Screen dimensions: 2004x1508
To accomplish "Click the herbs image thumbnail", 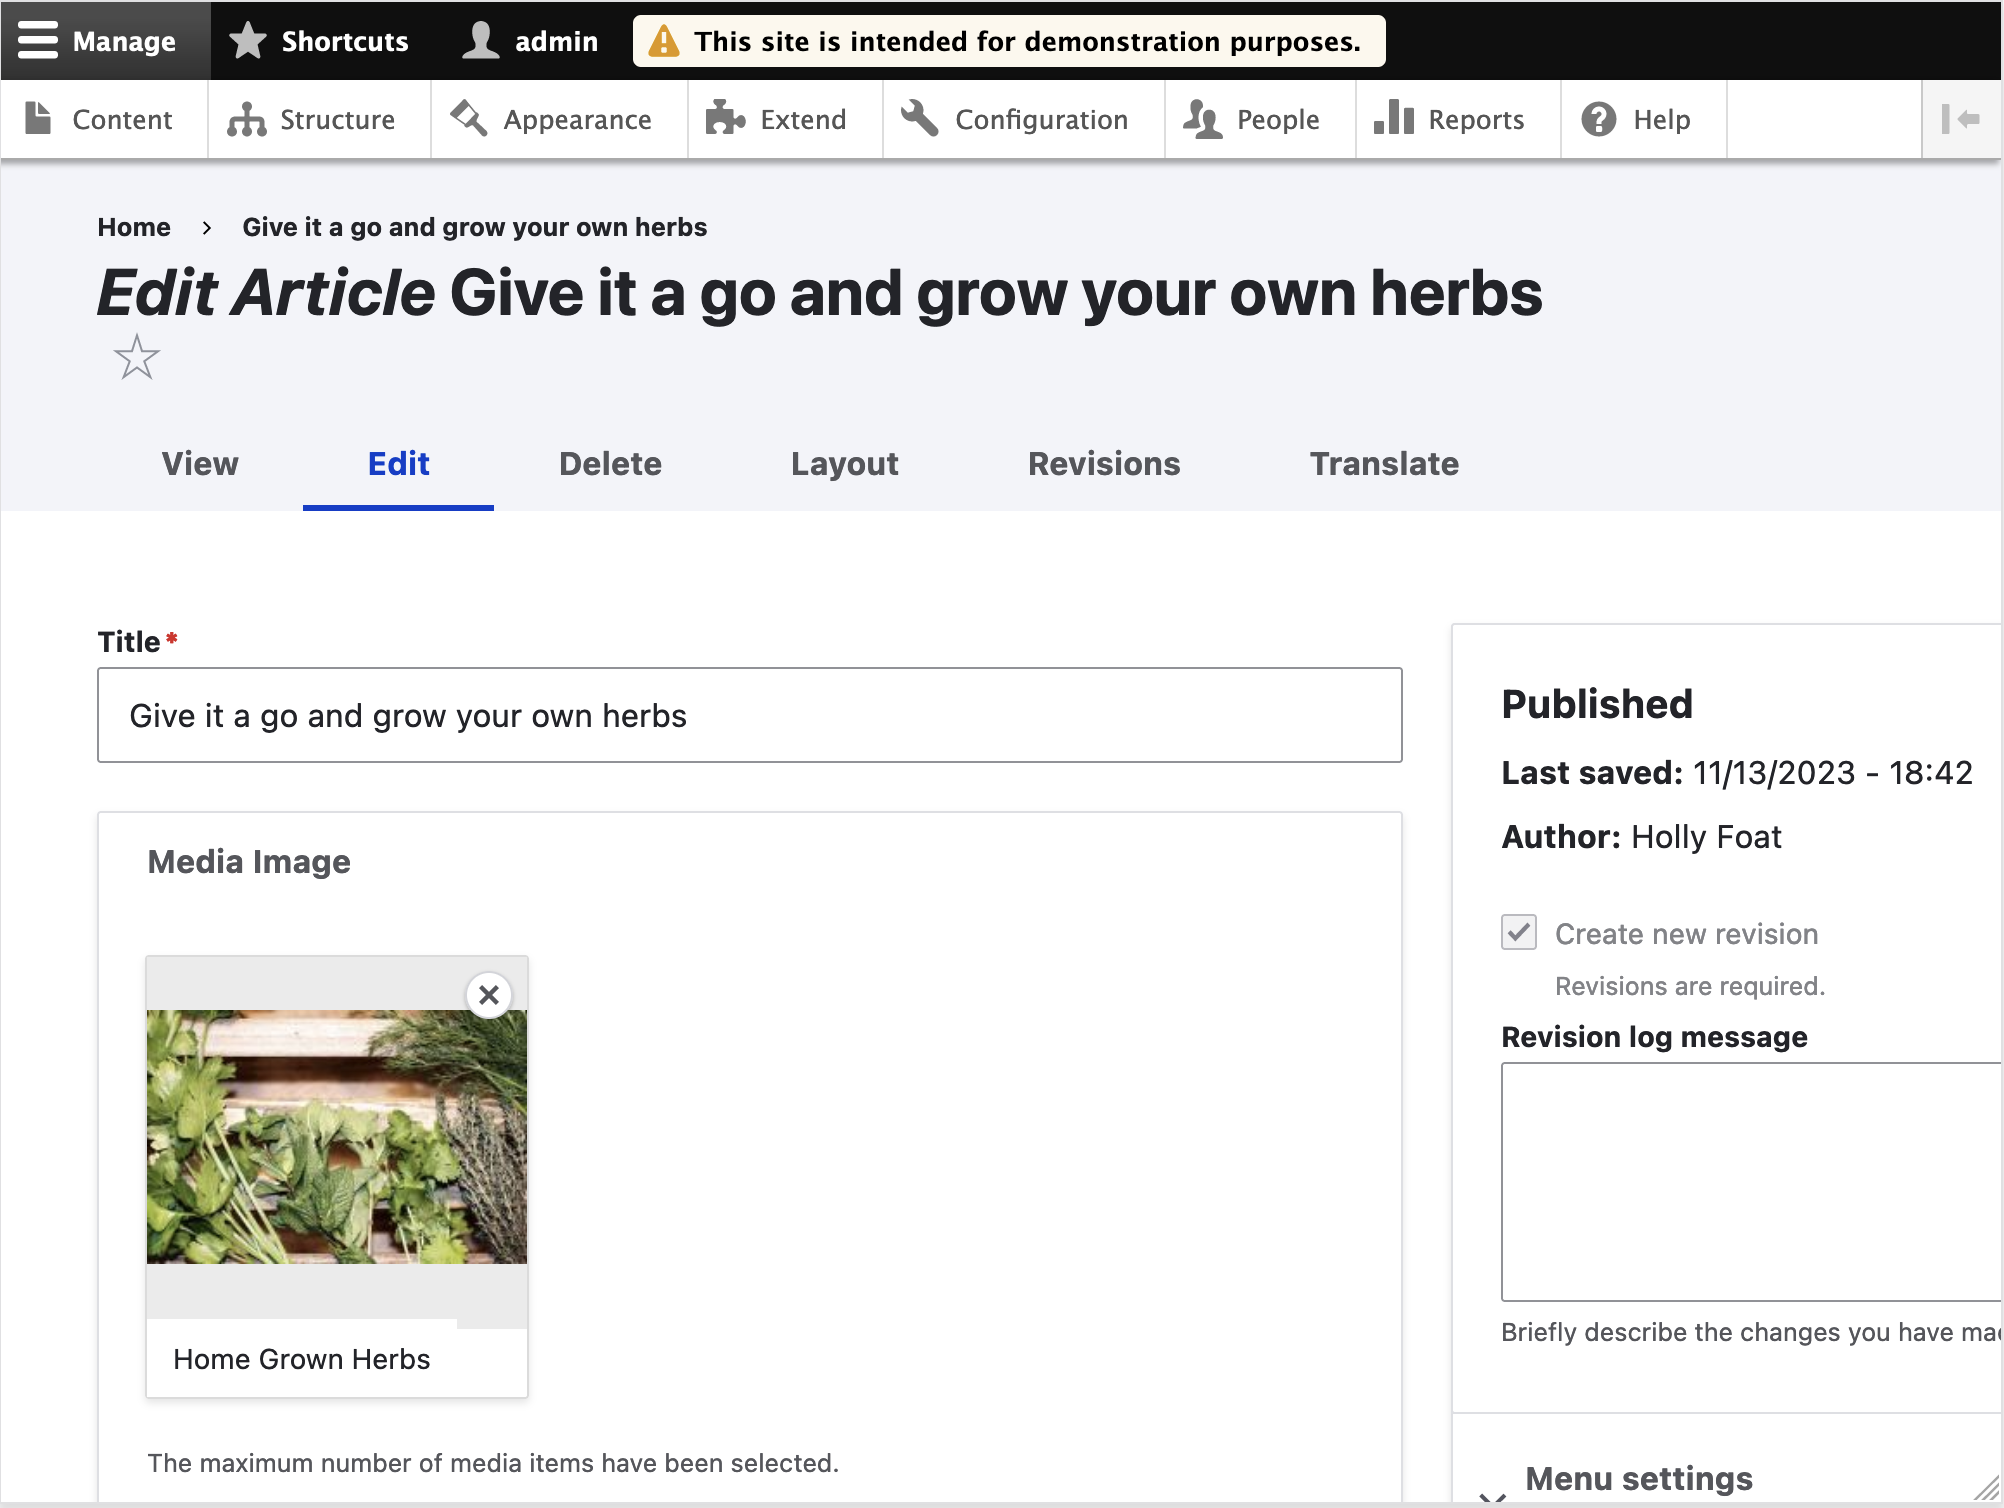I will tap(337, 1137).
